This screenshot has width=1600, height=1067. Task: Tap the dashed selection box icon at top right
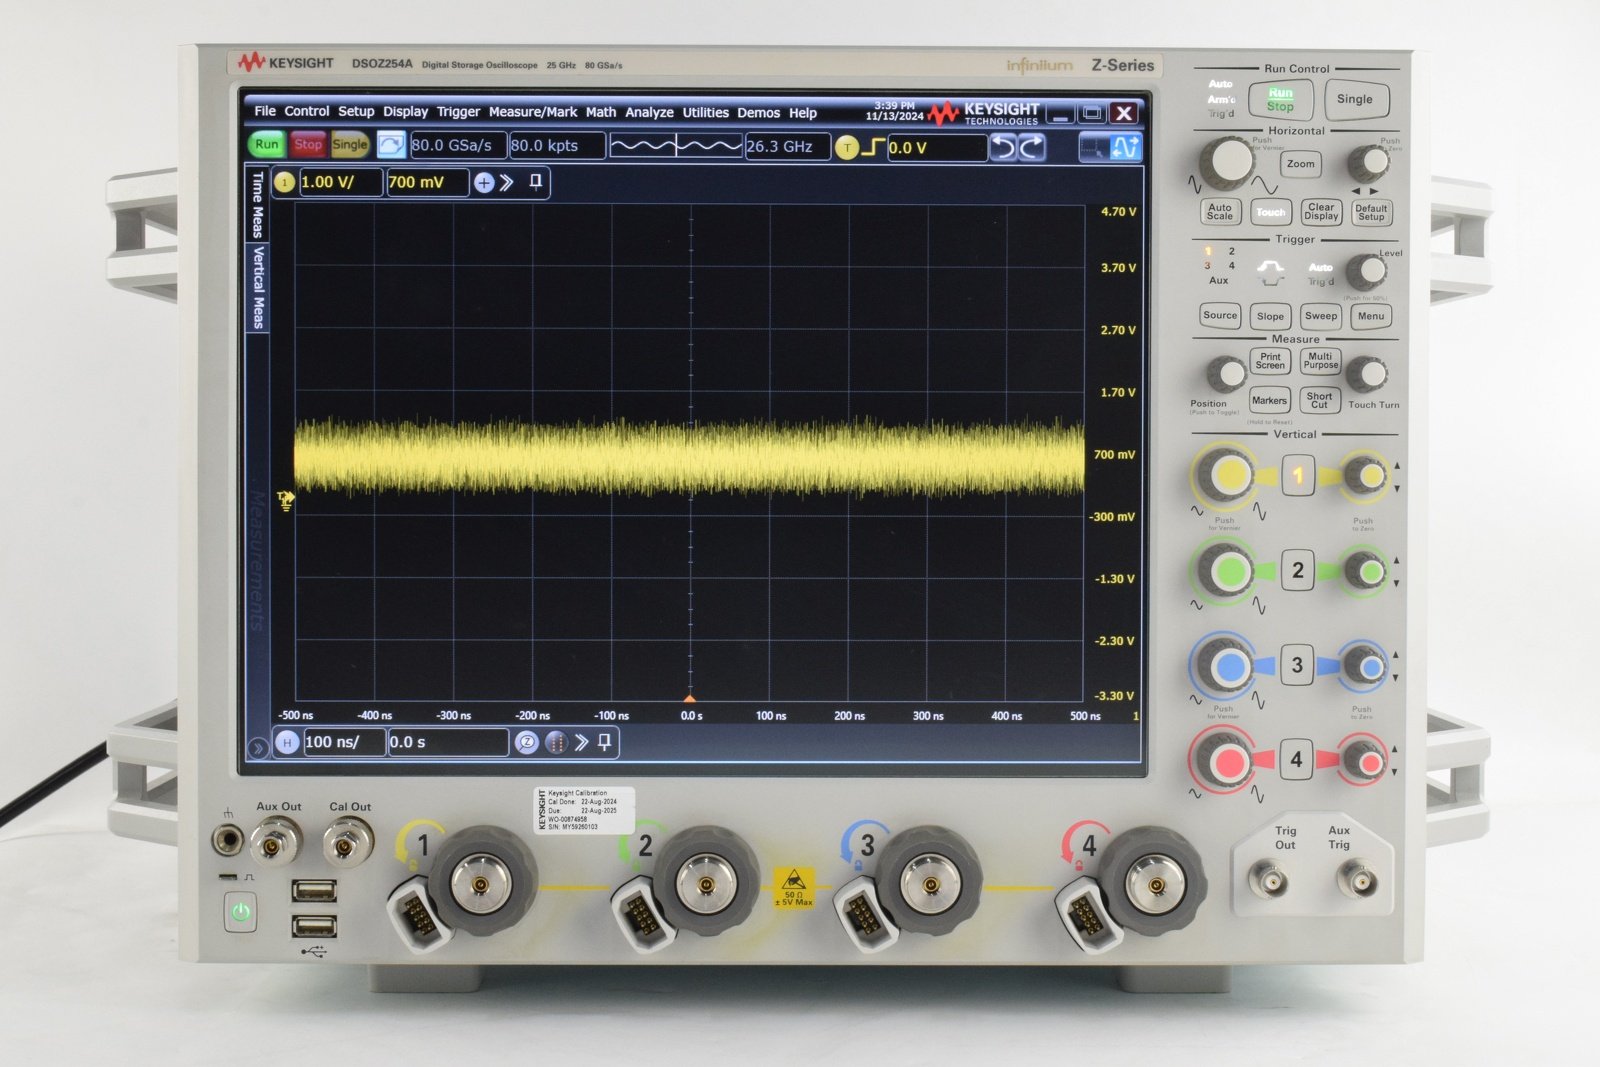(x=1094, y=148)
